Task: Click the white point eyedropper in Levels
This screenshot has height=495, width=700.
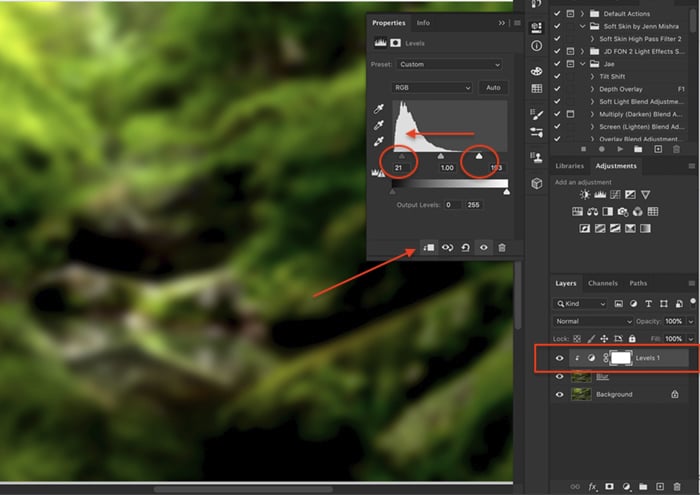Action: pos(379,142)
